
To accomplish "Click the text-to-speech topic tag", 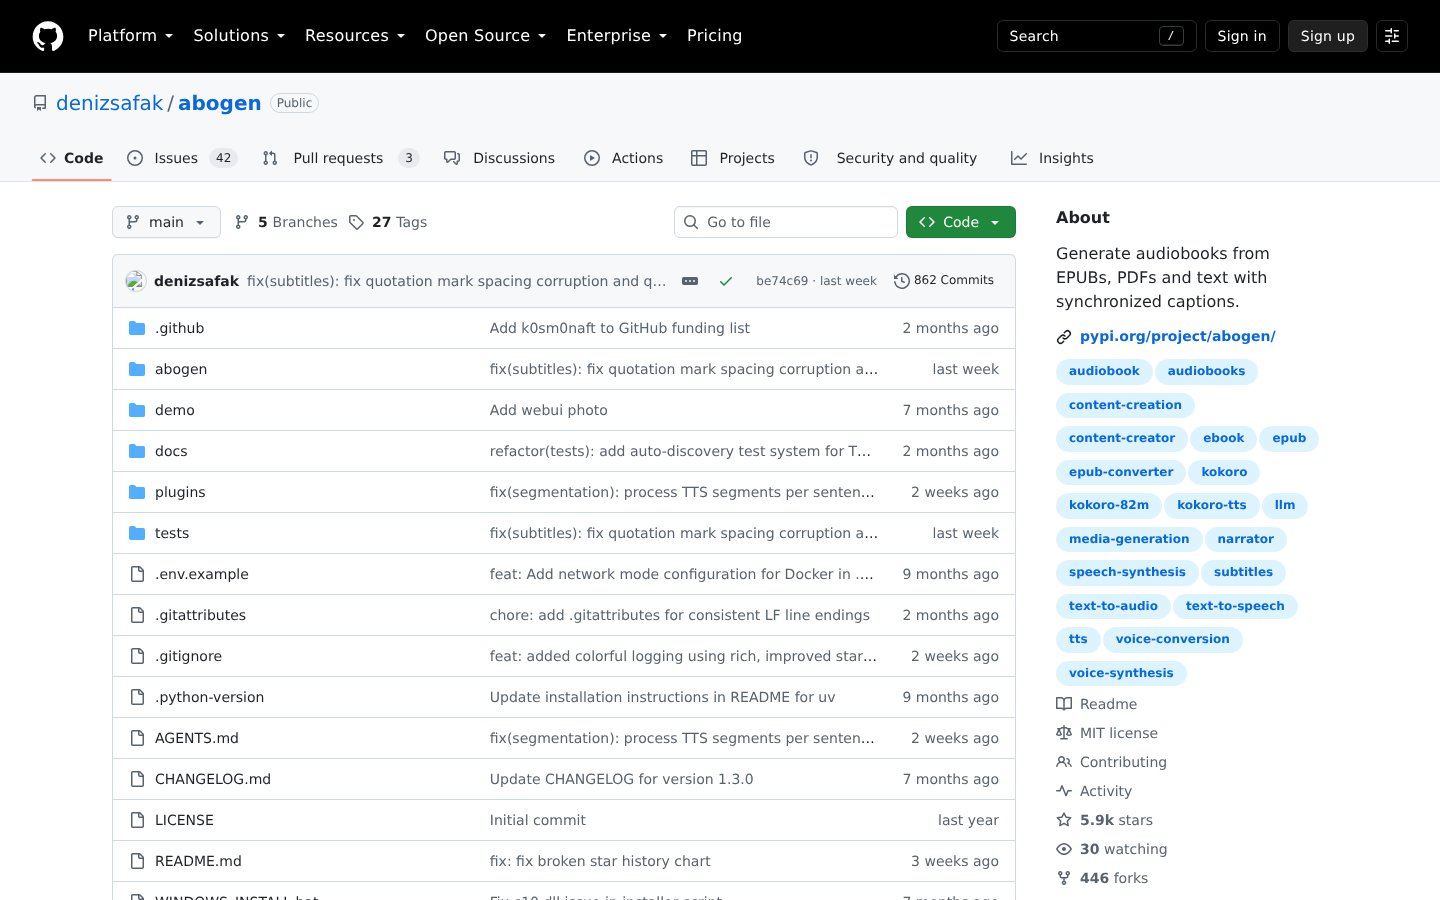I will (1235, 607).
